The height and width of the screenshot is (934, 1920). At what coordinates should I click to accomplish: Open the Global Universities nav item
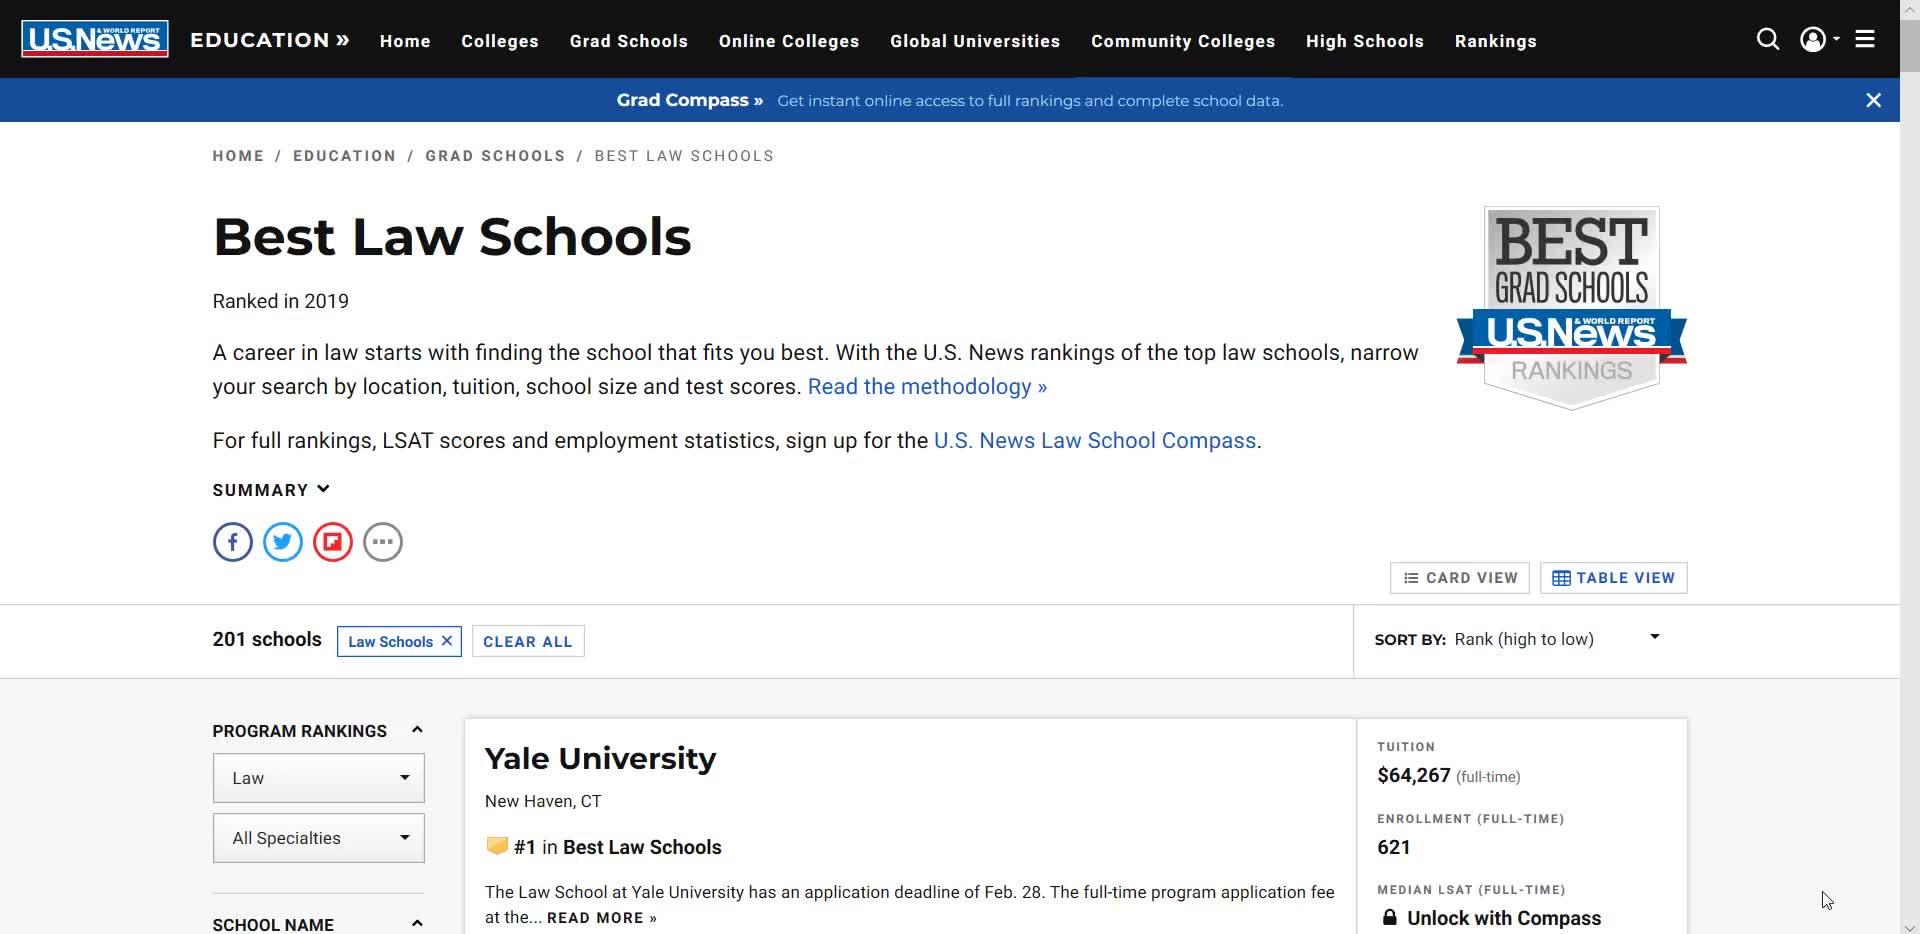pyautogui.click(x=975, y=41)
